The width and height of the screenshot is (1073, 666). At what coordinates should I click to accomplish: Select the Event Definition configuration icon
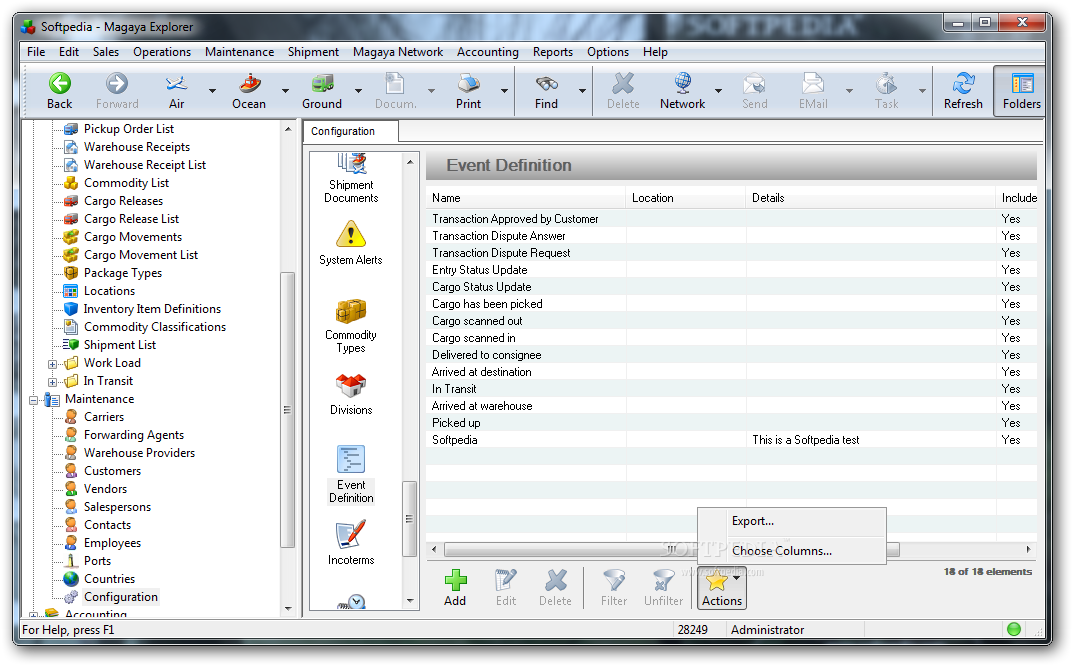(x=351, y=474)
